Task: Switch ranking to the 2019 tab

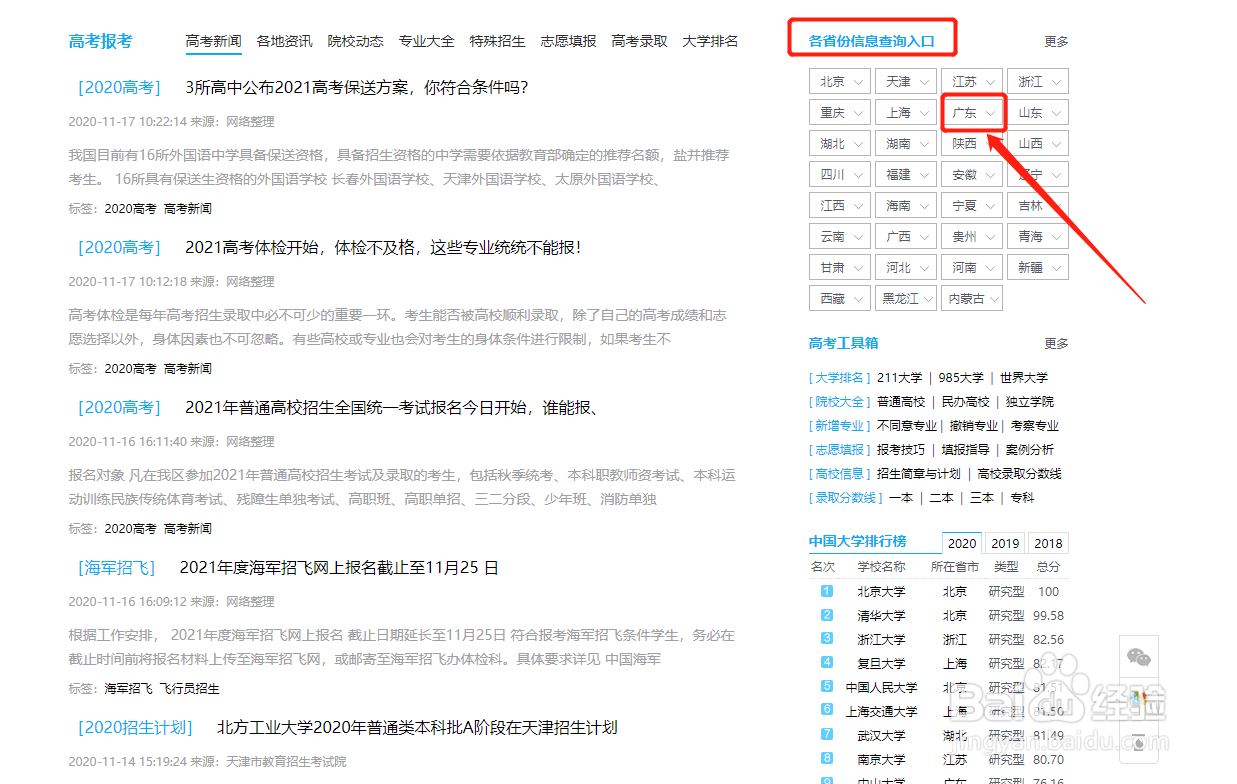Action: [x=1004, y=542]
